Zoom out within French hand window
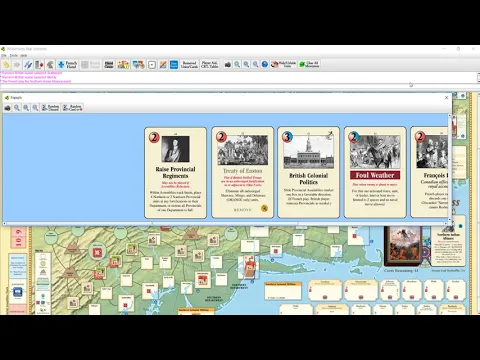Viewport: 480px width, 360px height. point(35,108)
